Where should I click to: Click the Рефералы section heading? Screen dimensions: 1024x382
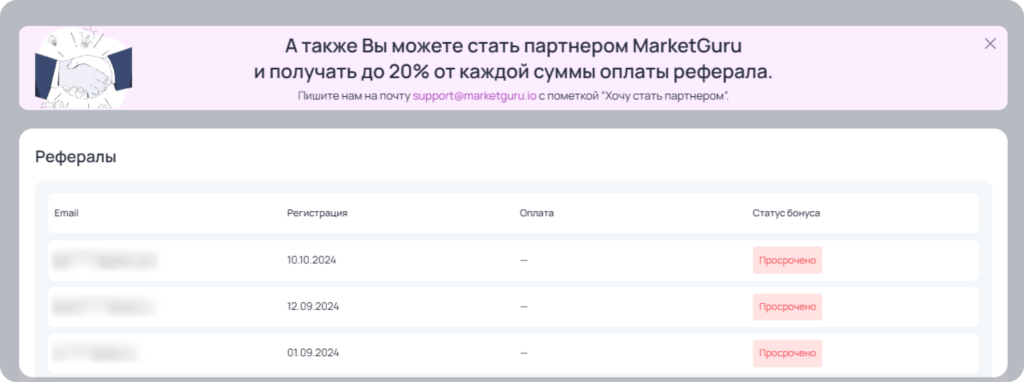click(76, 157)
